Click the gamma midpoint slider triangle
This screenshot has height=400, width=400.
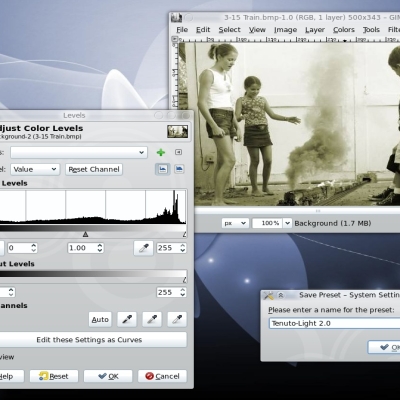[85, 234]
